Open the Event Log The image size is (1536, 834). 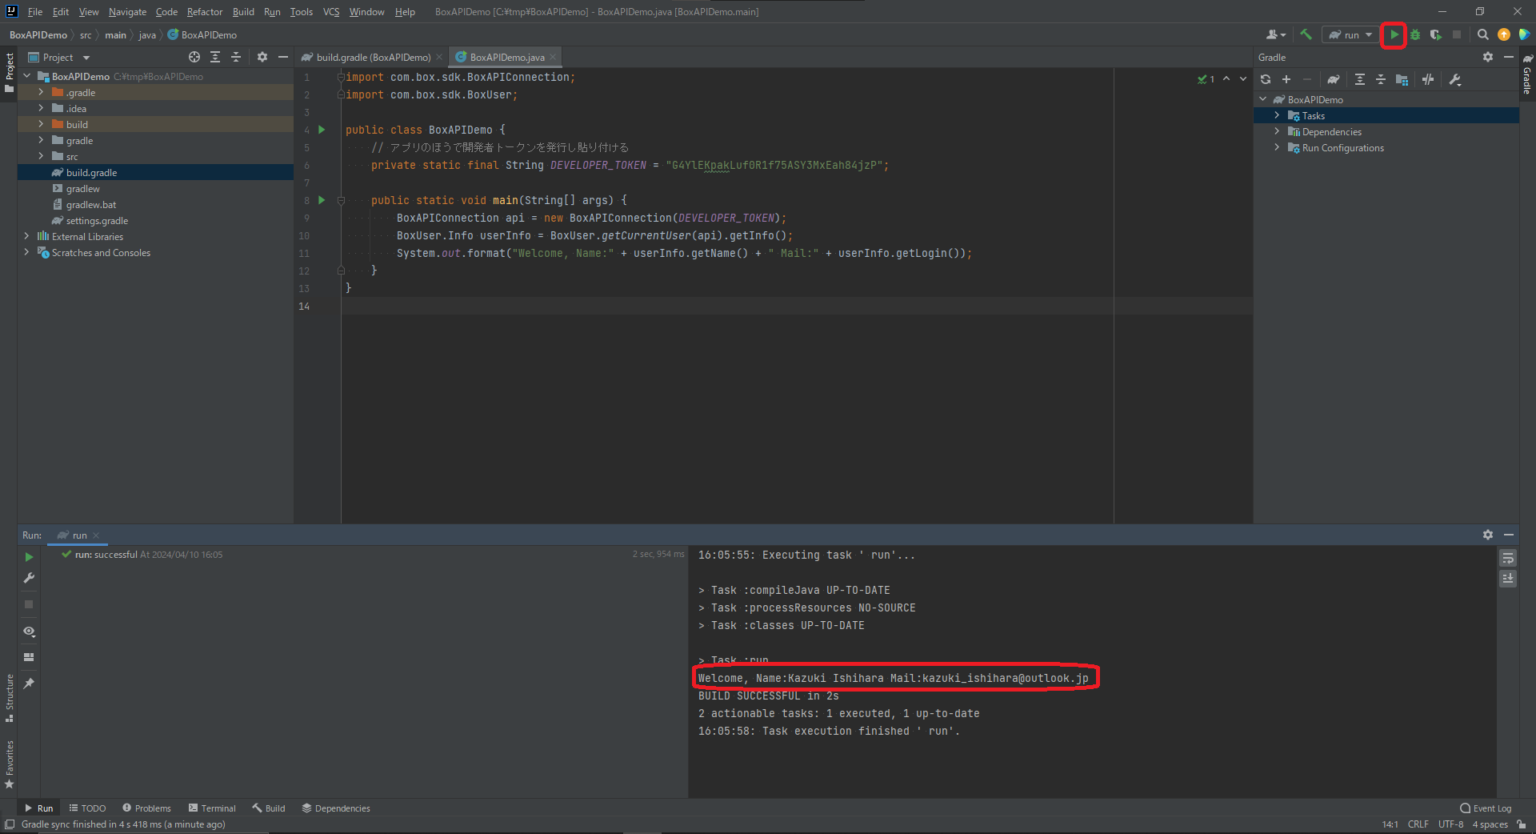(x=1485, y=808)
